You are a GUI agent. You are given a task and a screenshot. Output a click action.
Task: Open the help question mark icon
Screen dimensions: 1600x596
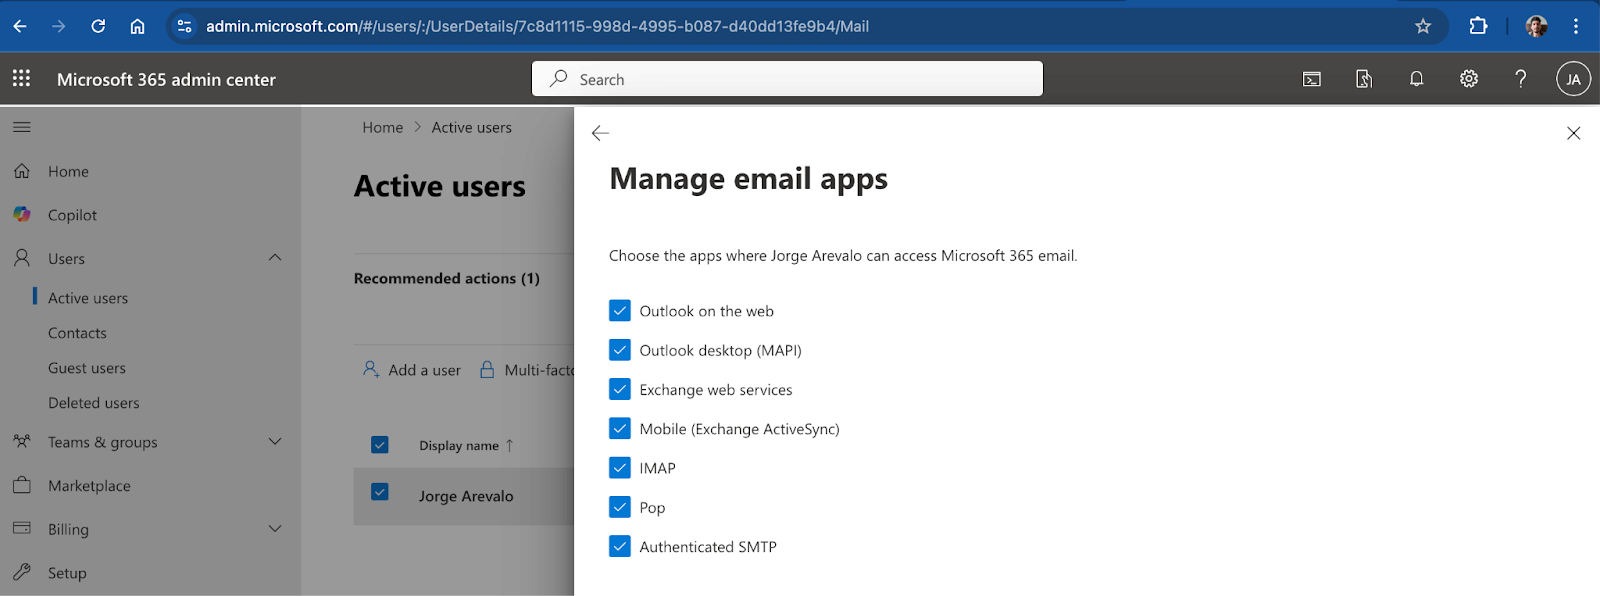[1521, 79]
